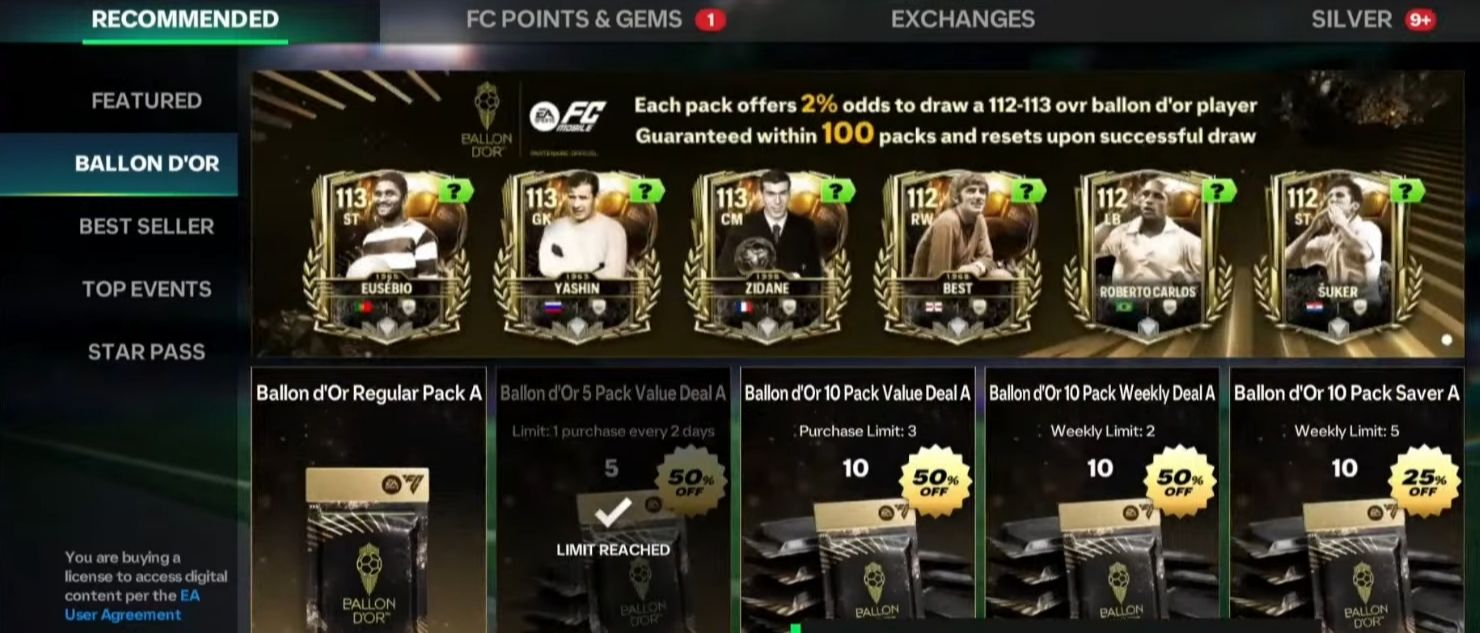Select Best Seller in the sidebar
Image resolution: width=1480 pixels, height=633 pixels.
click(146, 226)
